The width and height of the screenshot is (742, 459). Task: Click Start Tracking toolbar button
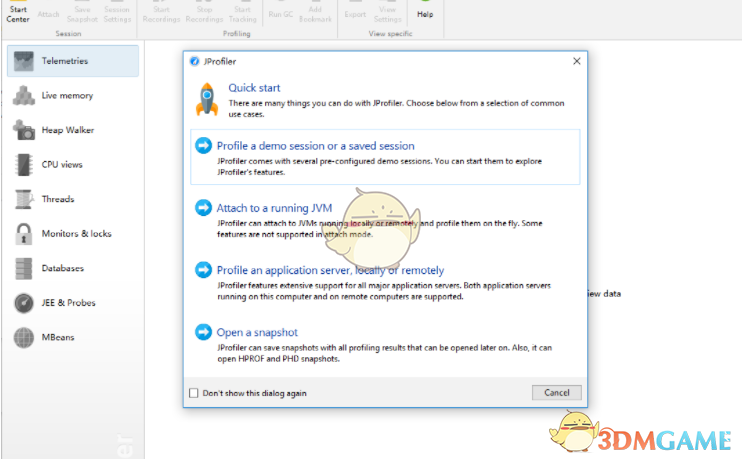(x=242, y=12)
